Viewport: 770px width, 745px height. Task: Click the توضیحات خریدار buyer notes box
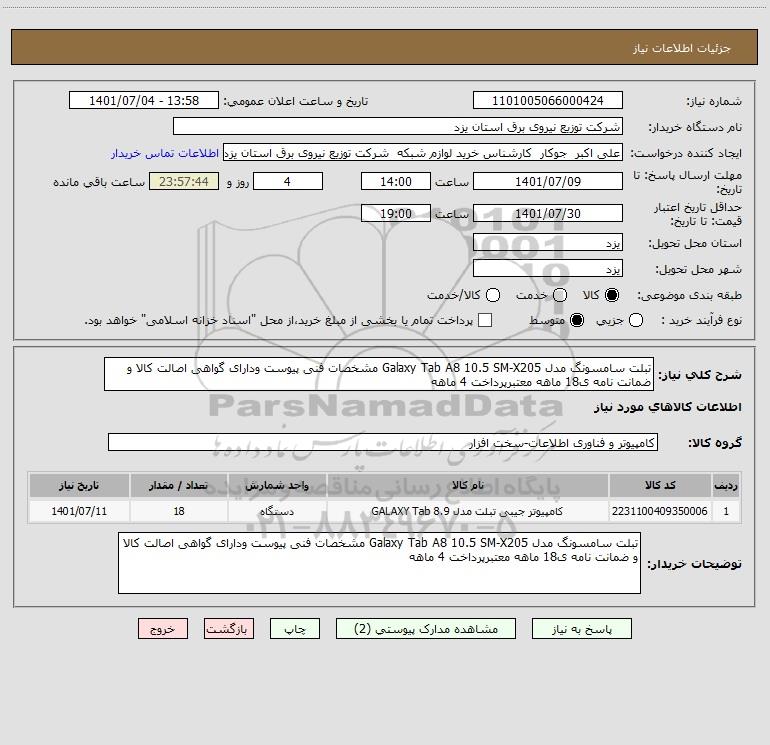(380, 563)
